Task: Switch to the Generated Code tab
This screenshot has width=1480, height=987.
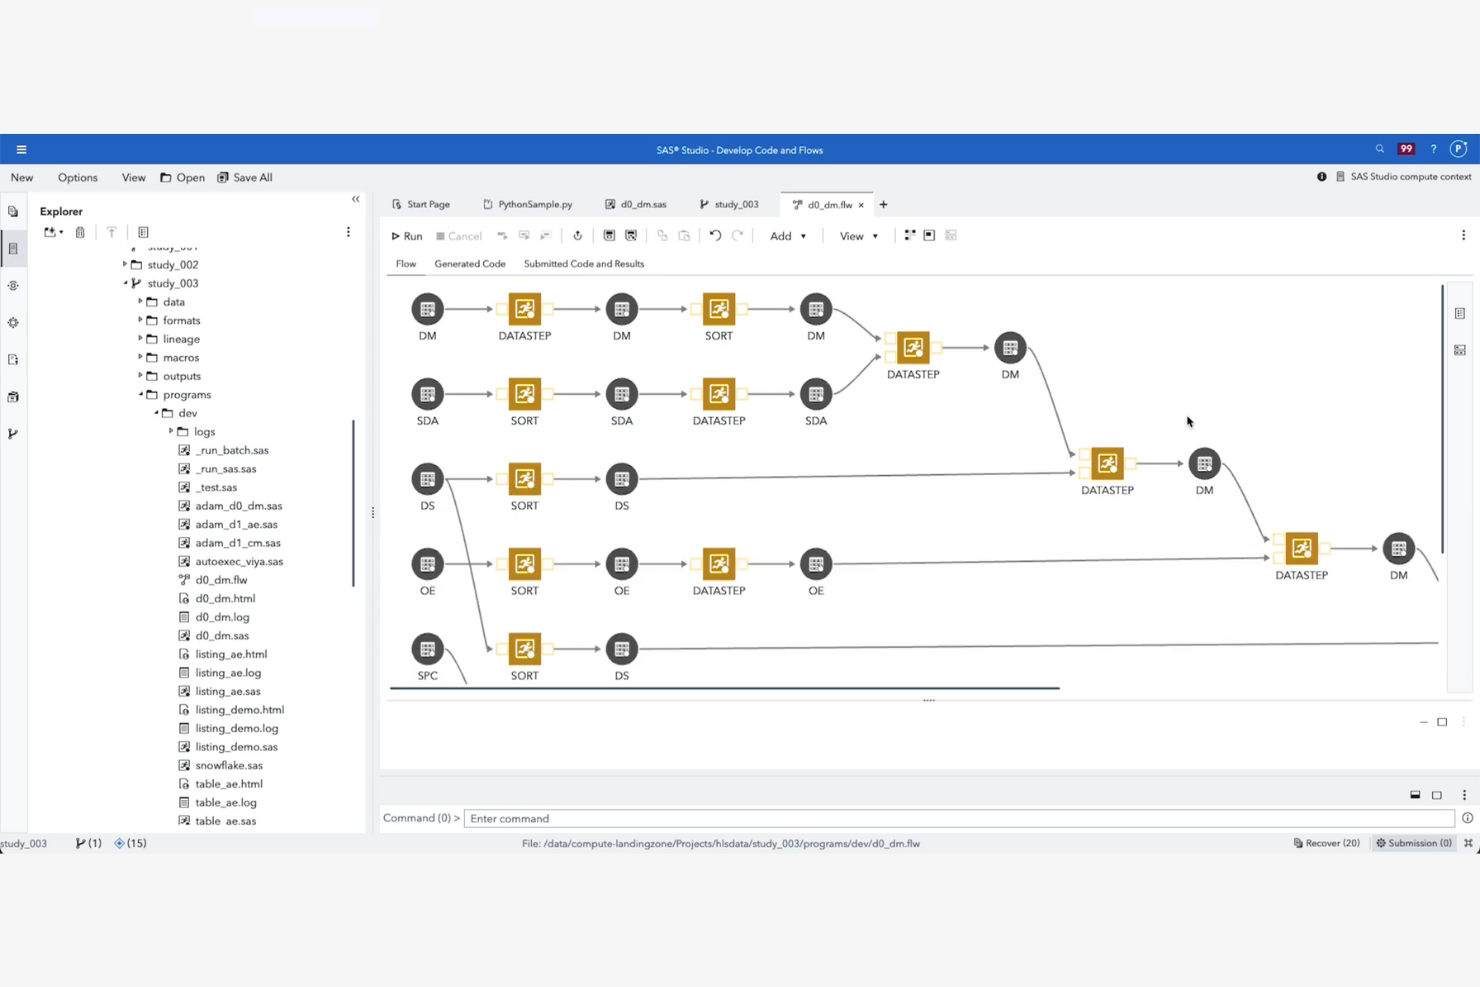Action: [x=470, y=264]
